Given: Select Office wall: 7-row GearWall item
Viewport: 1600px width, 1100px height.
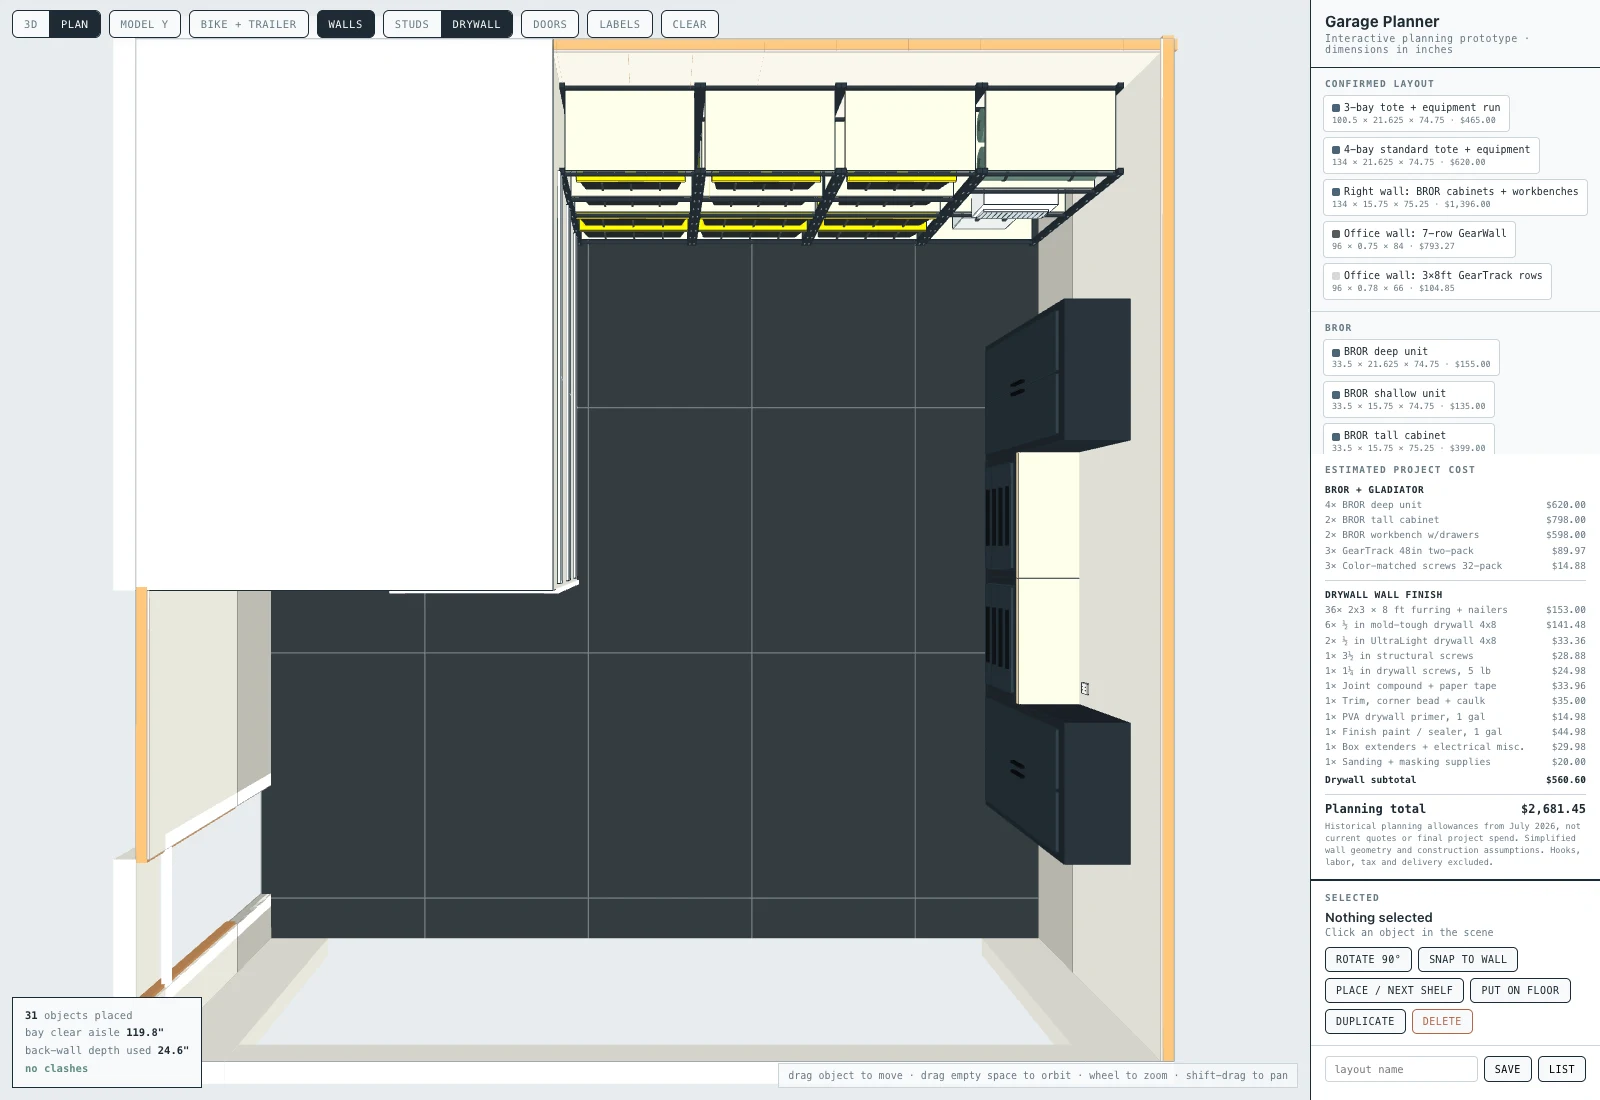Looking at the screenshot, I should [1419, 239].
